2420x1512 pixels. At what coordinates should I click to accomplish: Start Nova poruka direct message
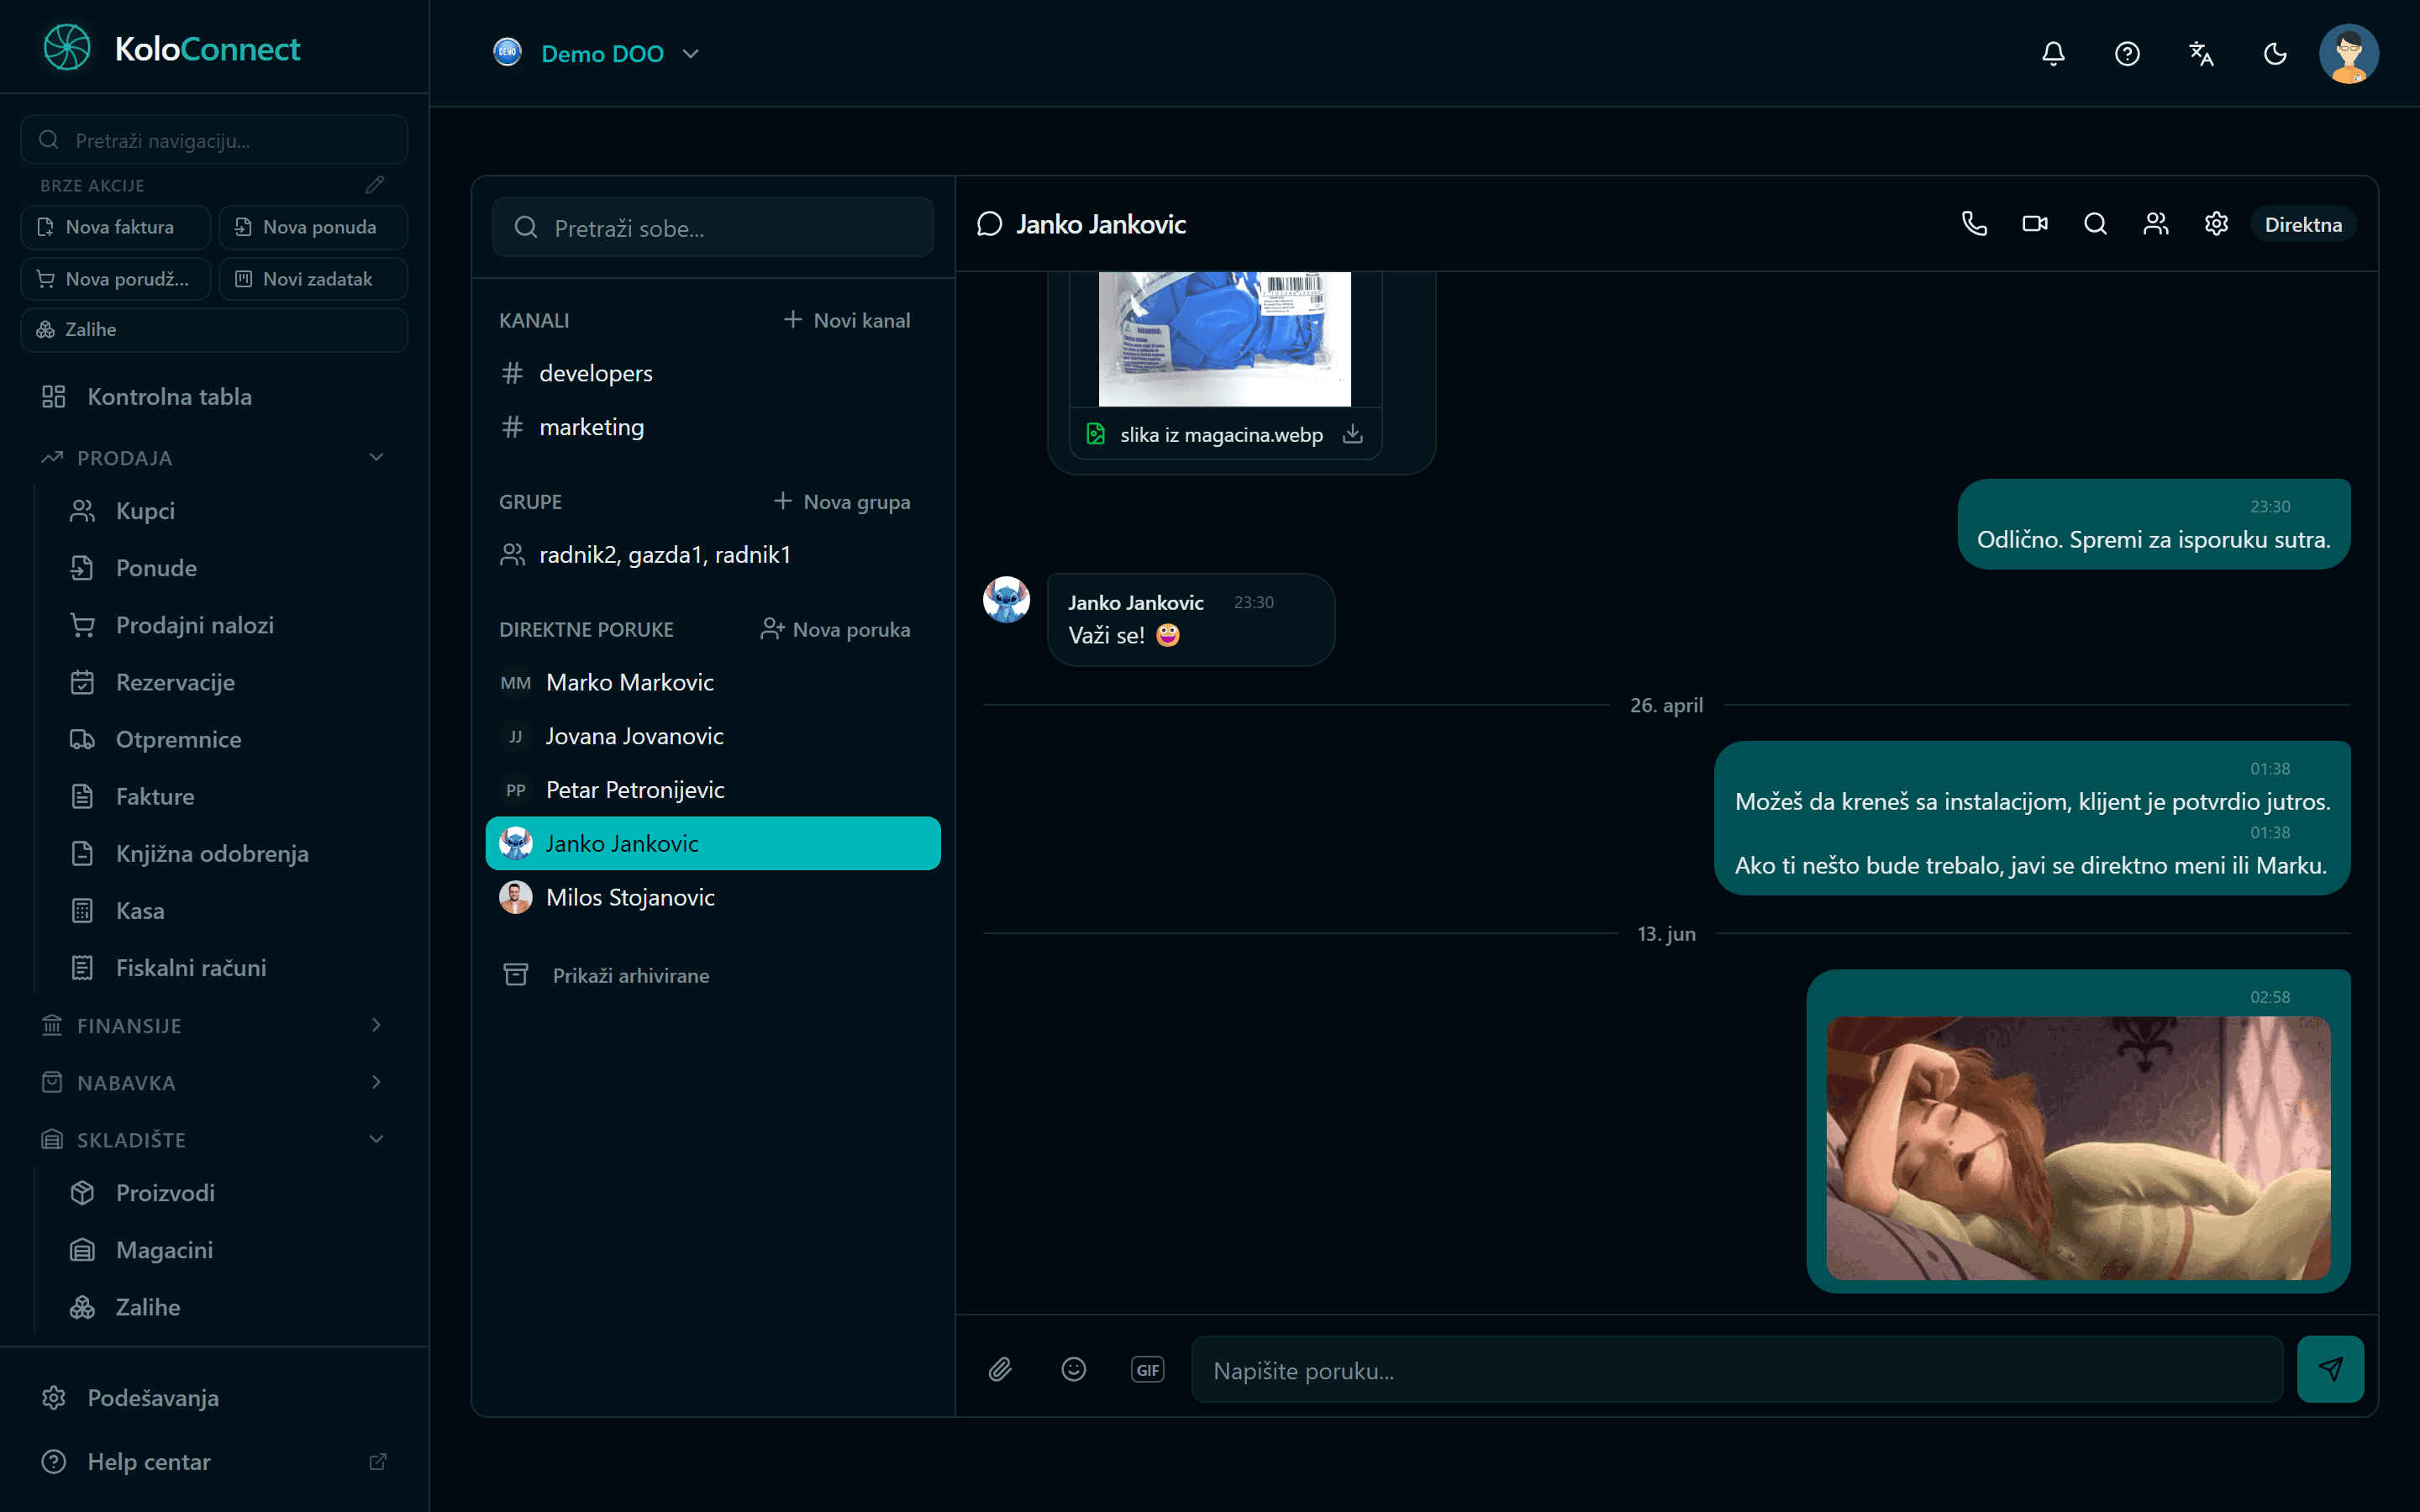coord(835,630)
